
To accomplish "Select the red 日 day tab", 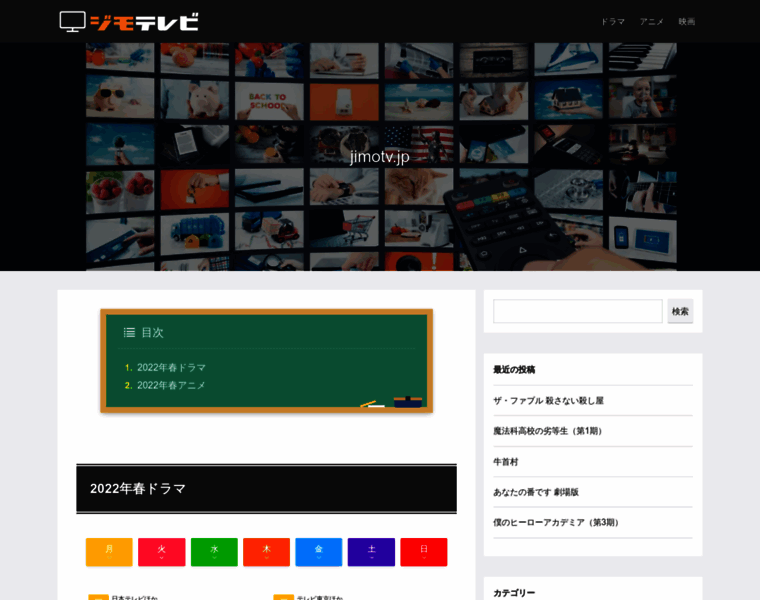I will coord(424,552).
